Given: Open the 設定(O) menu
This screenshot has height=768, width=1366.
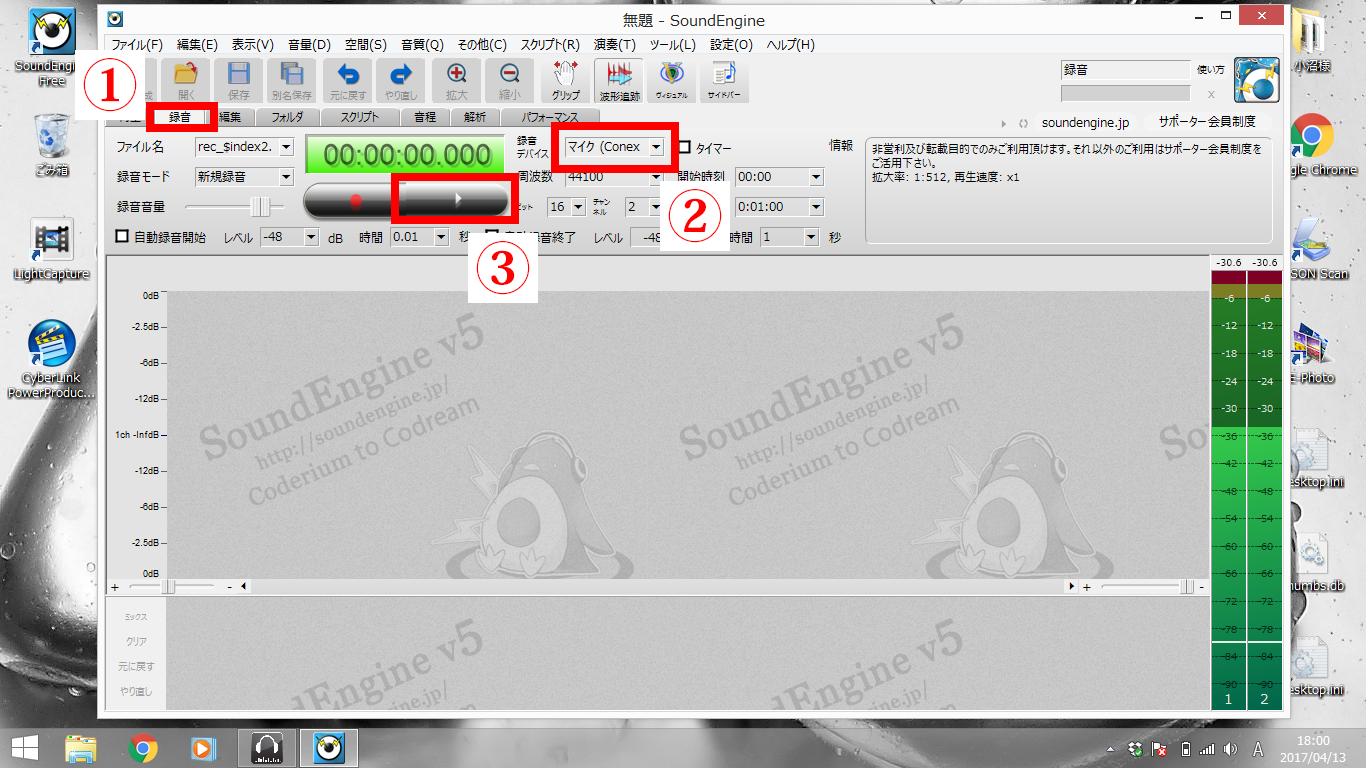Looking at the screenshot, I should click(x=732, y=45).
